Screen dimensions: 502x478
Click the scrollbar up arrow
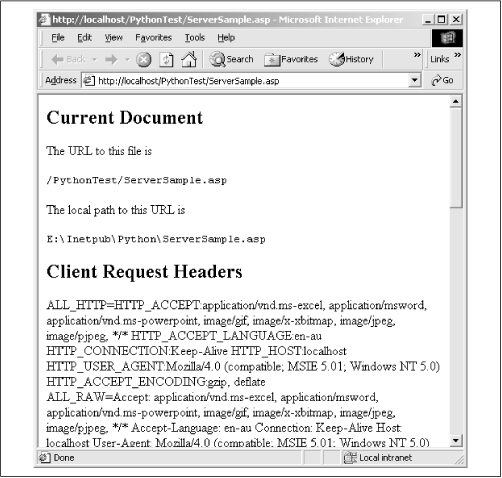click(456, 101)
